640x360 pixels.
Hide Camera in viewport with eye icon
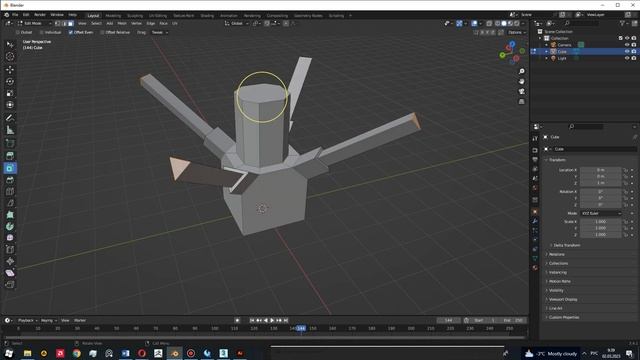point(627,45)
